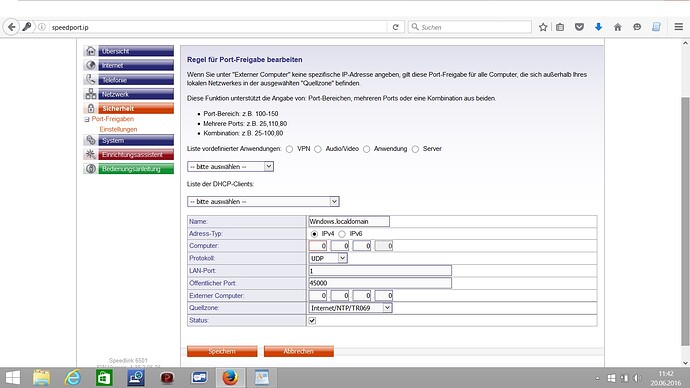
Task: Click the Einstellungen link in sidebar
Action: [118, 129]
